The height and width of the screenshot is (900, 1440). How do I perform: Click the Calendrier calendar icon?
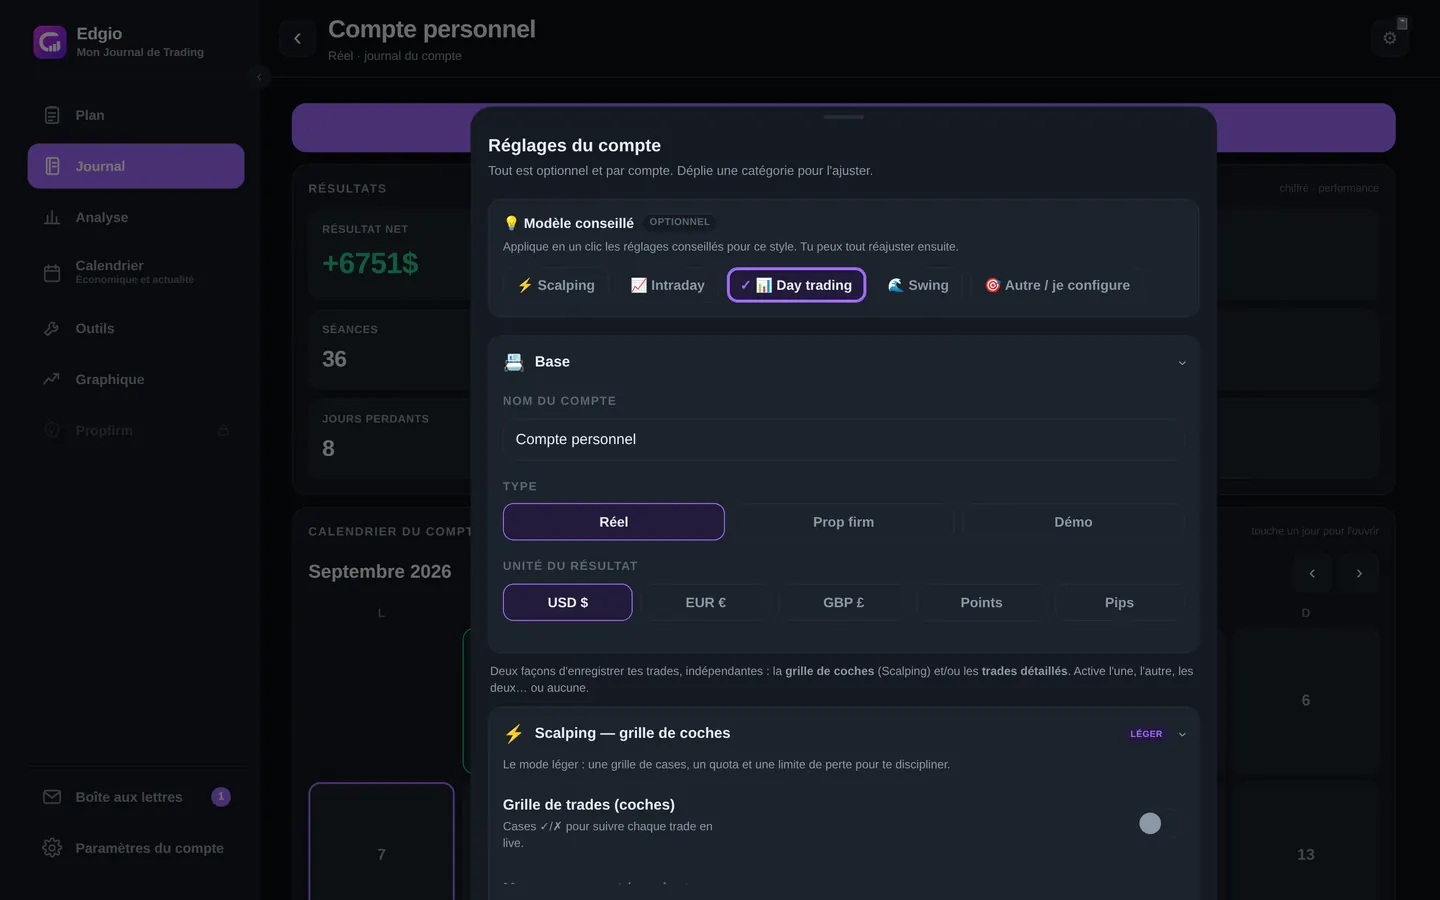[x=52, y=272]
